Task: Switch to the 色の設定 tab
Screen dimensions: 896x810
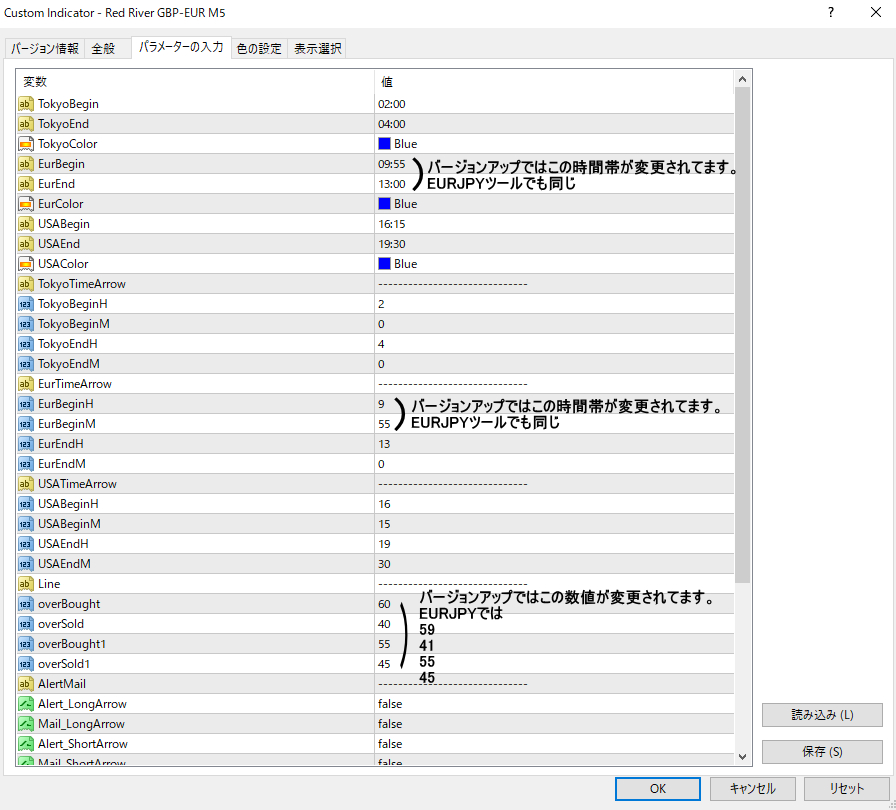Action: tap(259, 48)
